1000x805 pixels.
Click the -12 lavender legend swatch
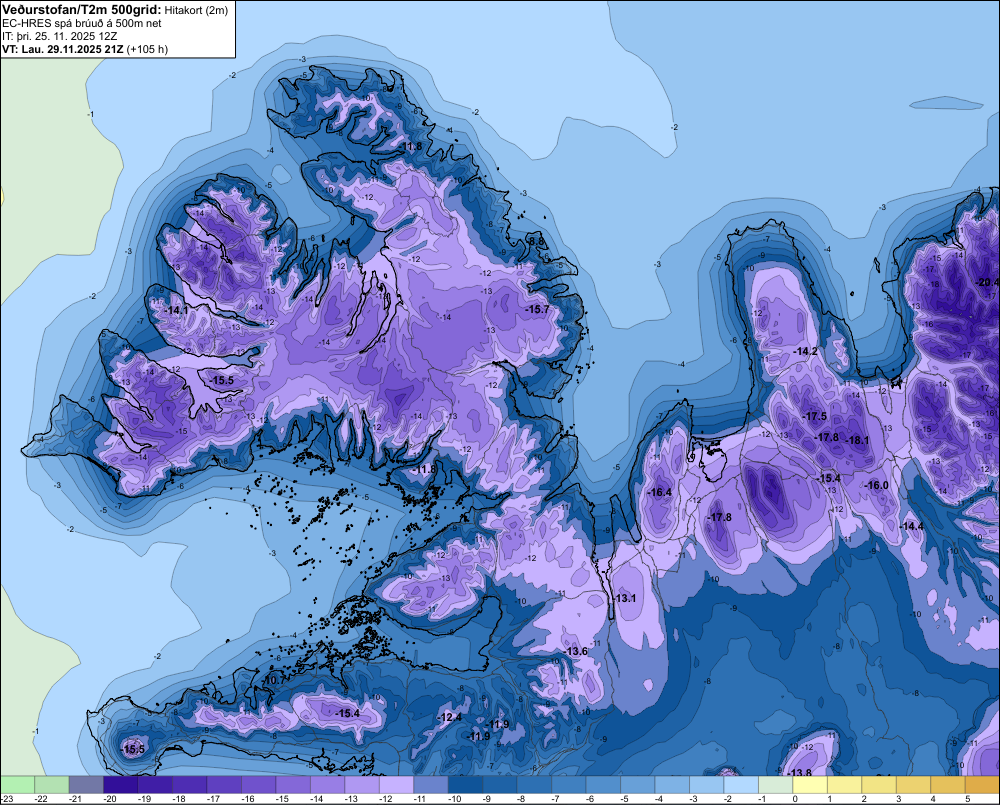(396, 785)
